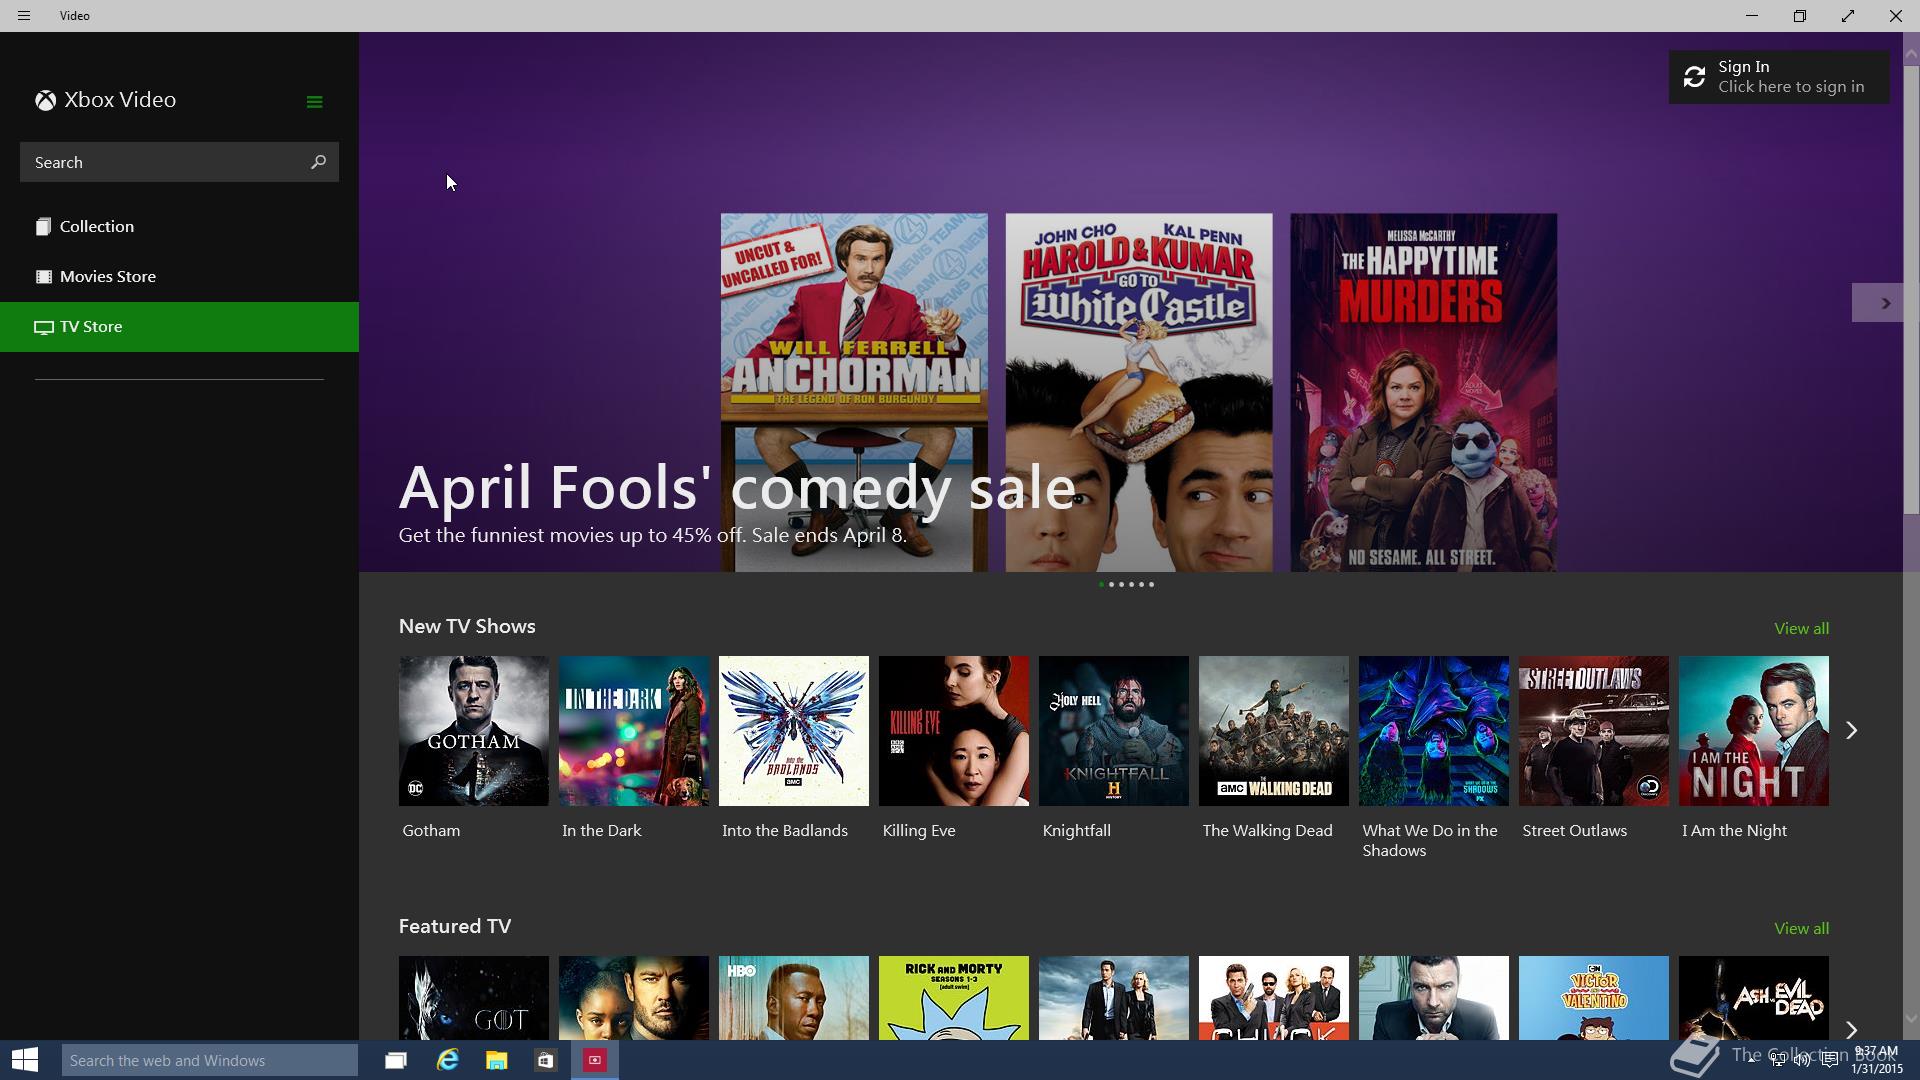1920x1080 pixels.
Task: Open the Killing Eve thumbnail
Action: click(x=954, y=731)
